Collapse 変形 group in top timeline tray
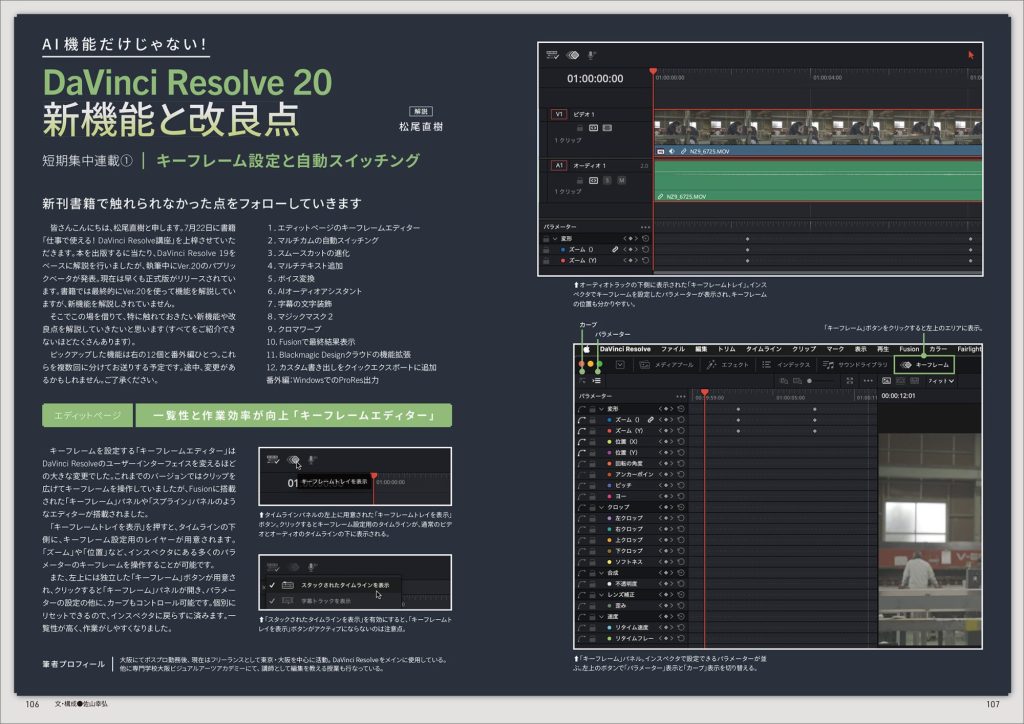This screenshot has width=1024, height=724. [555, 238]
